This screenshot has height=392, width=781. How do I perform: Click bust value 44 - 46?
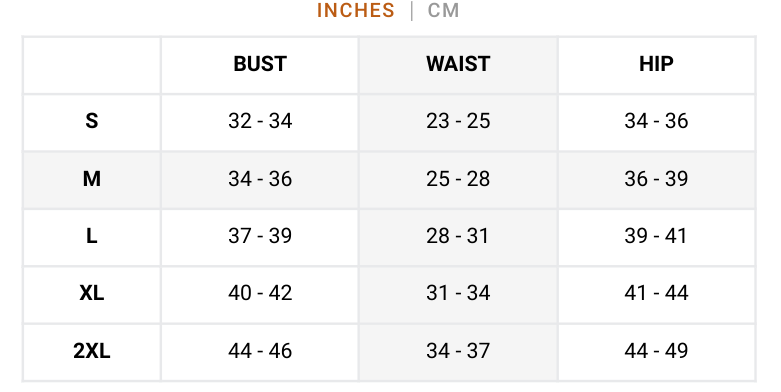[260, 351]
